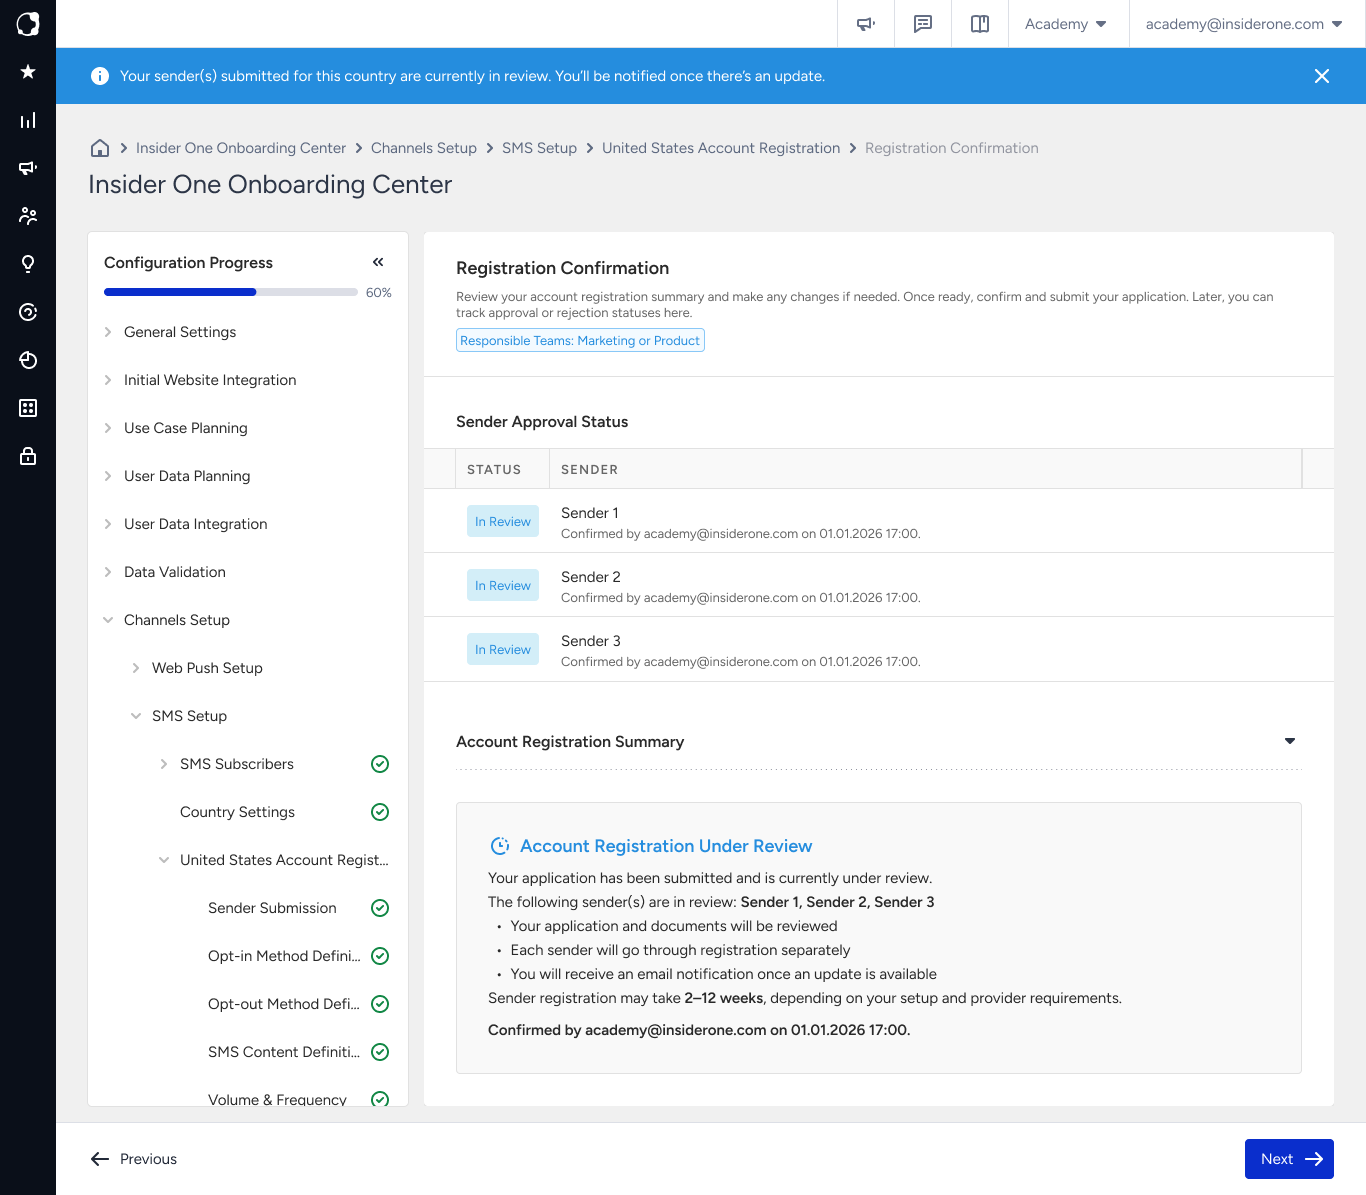1366x1195 pixels.
Task: Click the Opt-in Method completed checkmark
Action: click(x=380, y=956)
